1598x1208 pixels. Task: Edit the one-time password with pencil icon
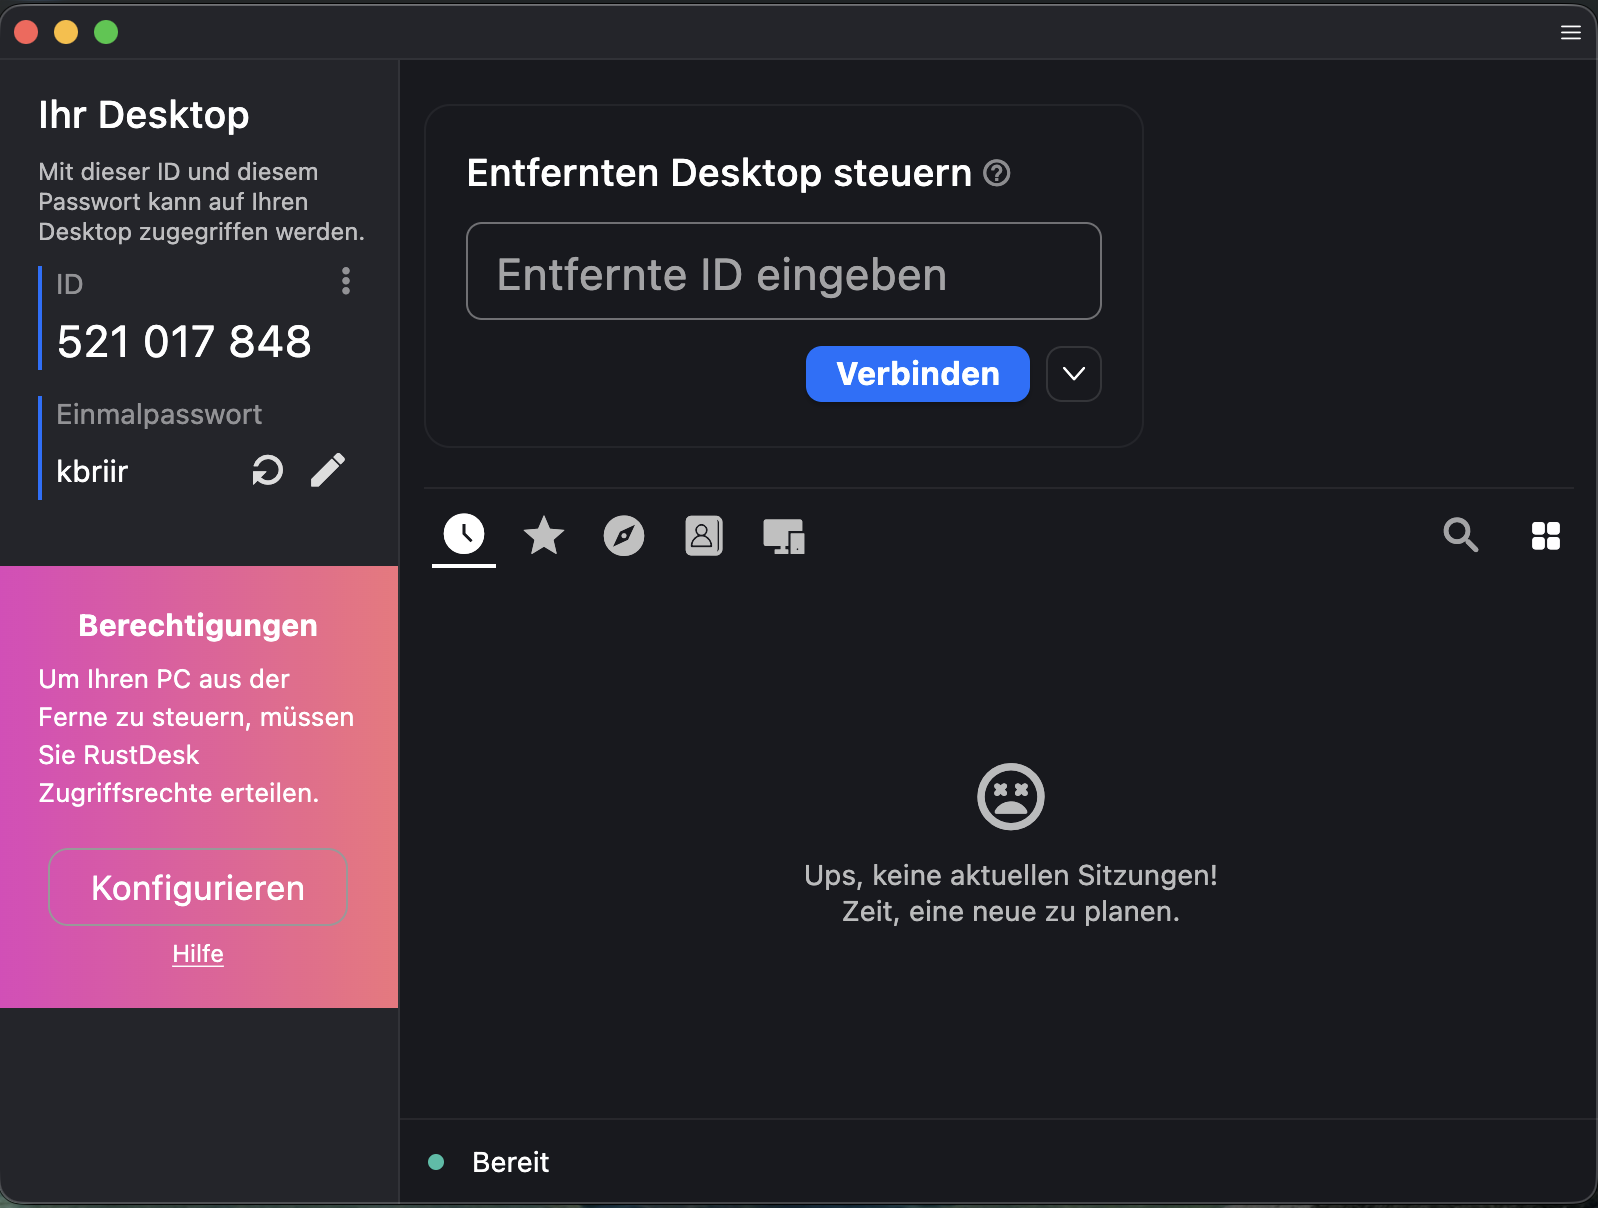[327, 470]
